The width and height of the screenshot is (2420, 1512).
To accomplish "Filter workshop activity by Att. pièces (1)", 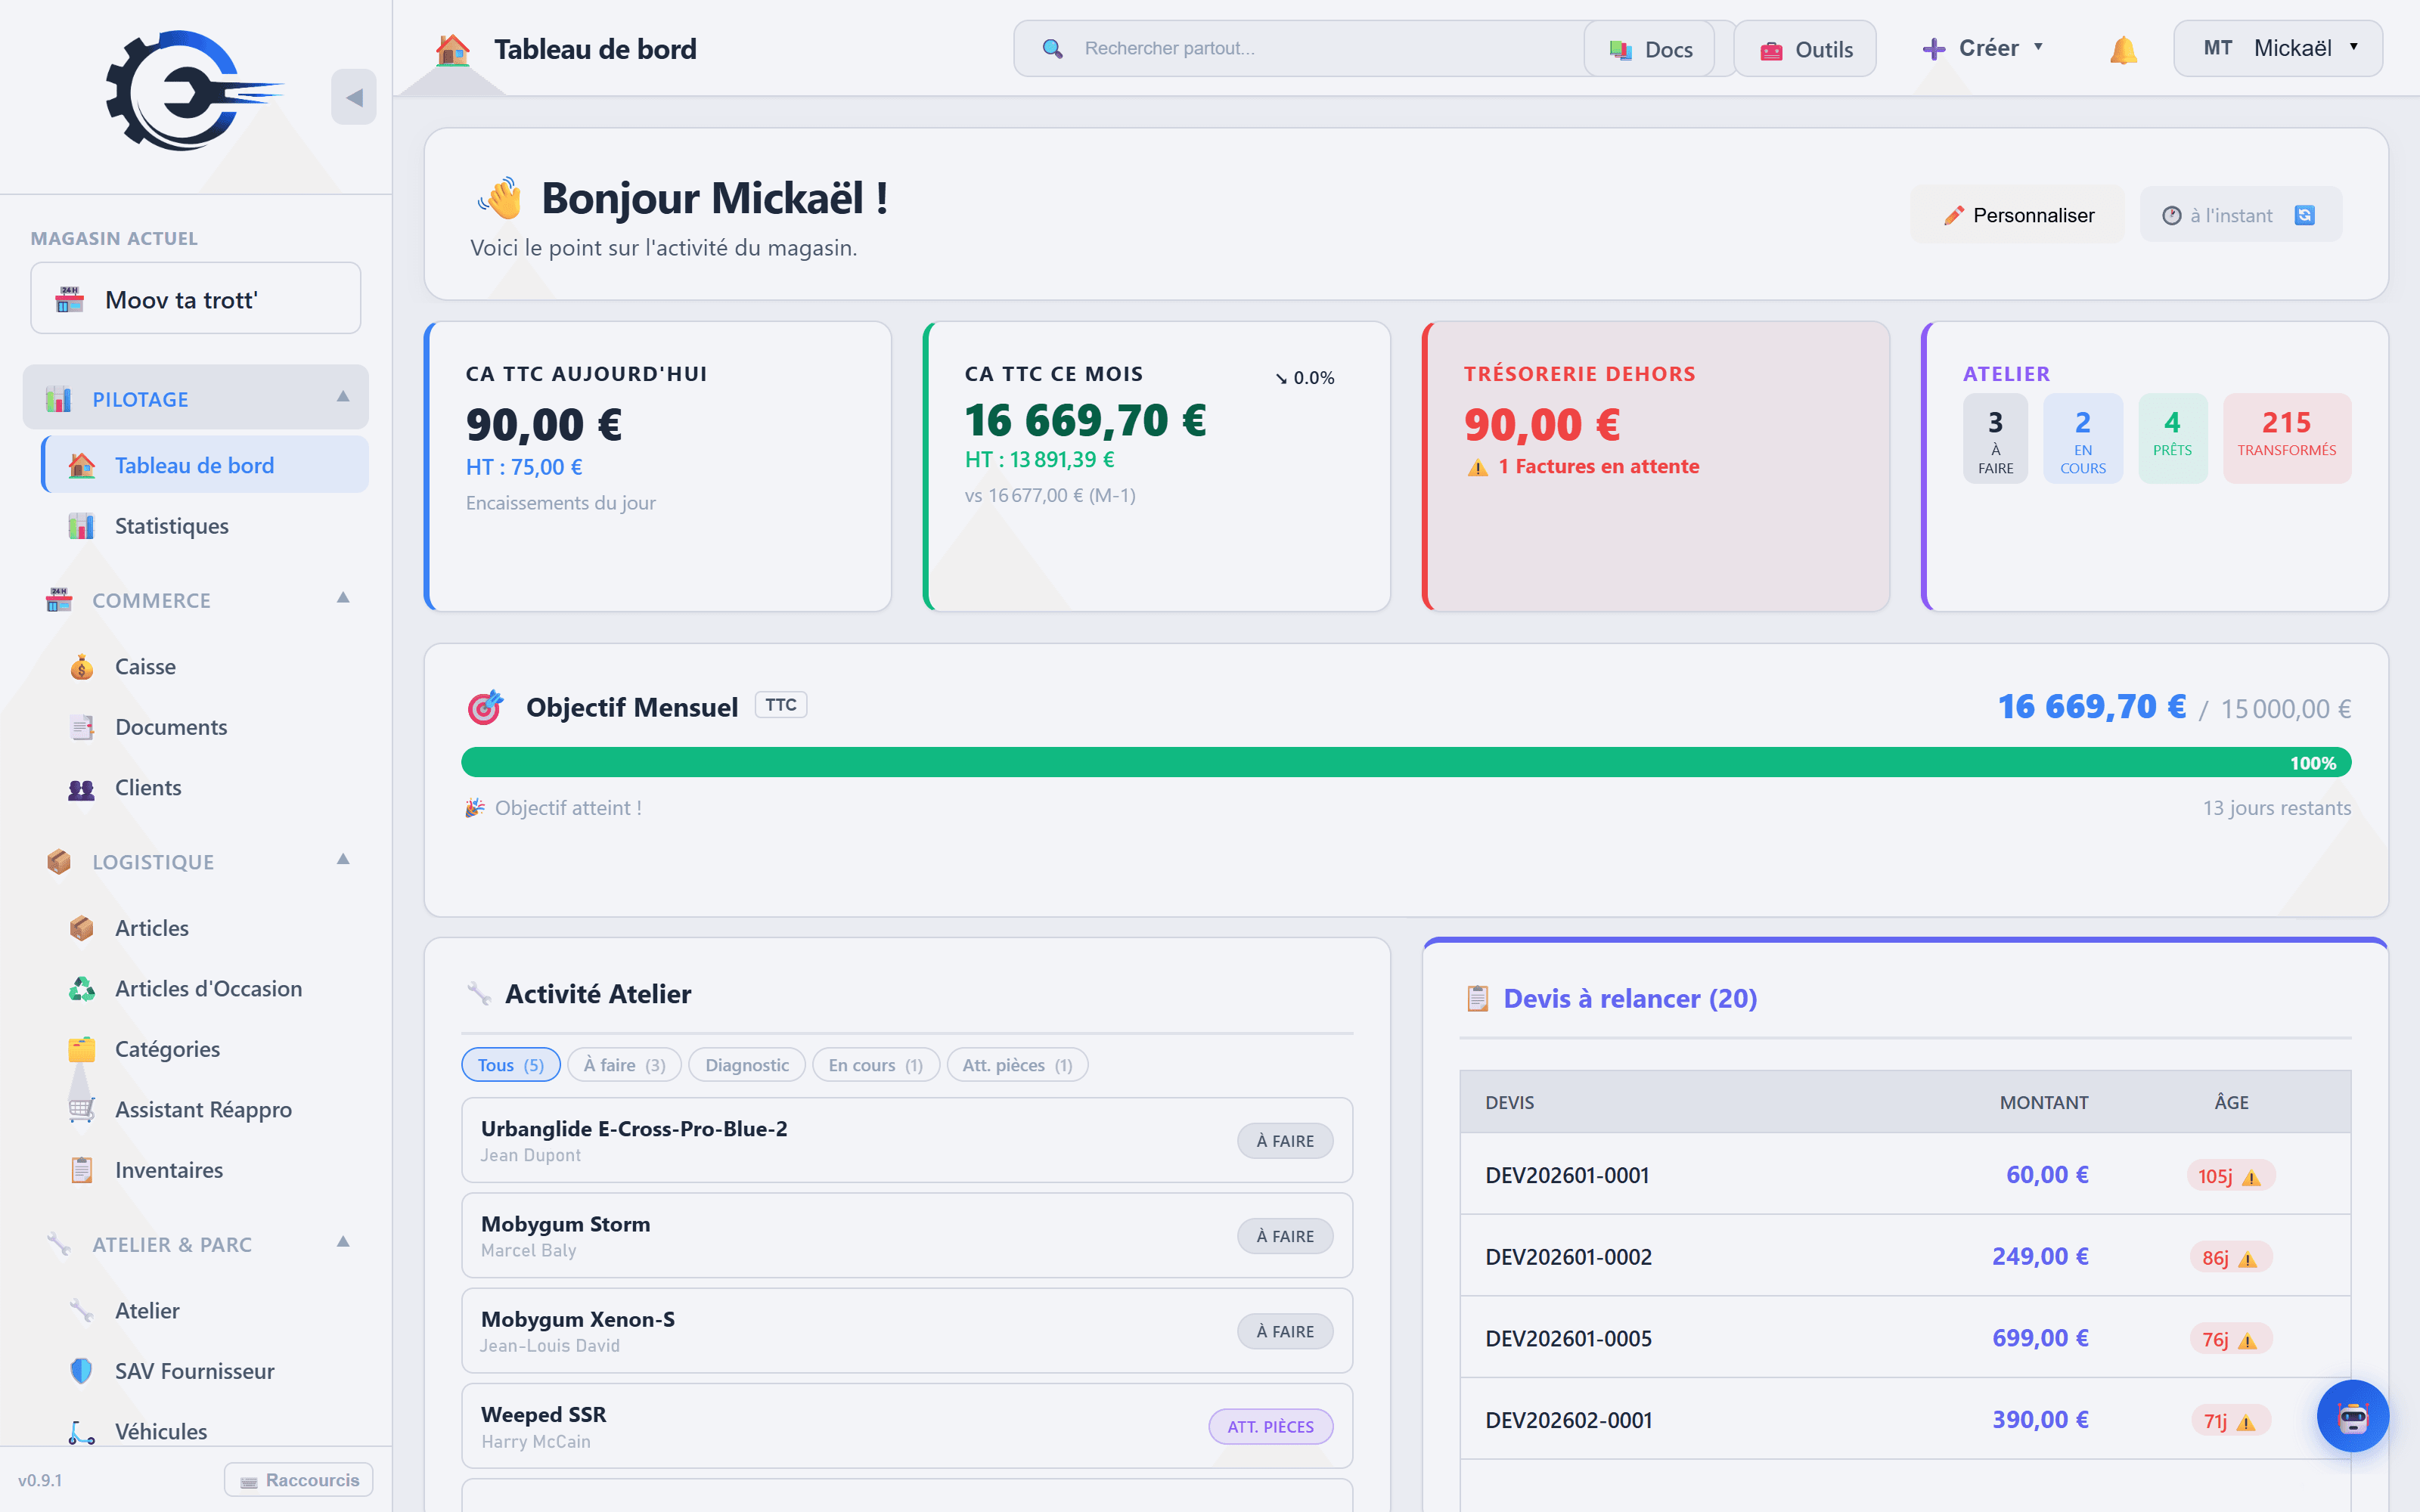I will click(x=1017, y=1065).
